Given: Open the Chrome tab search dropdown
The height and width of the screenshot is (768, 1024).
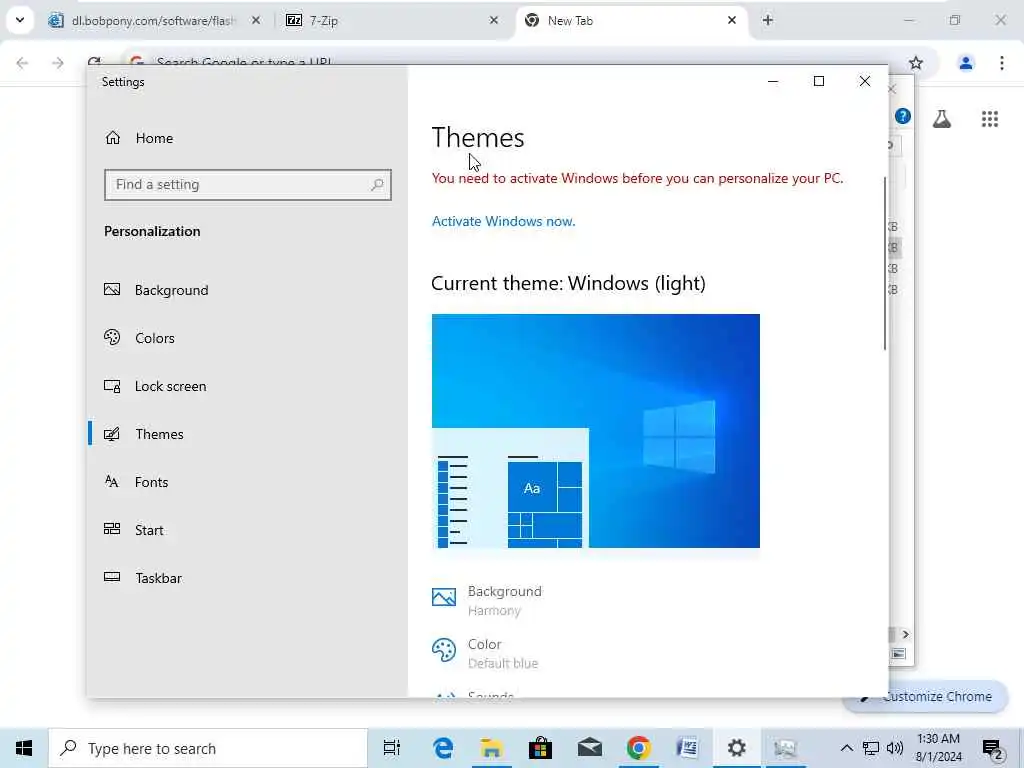Looking at the screenshot, I should pyautogui.click(x=20, y=20).
